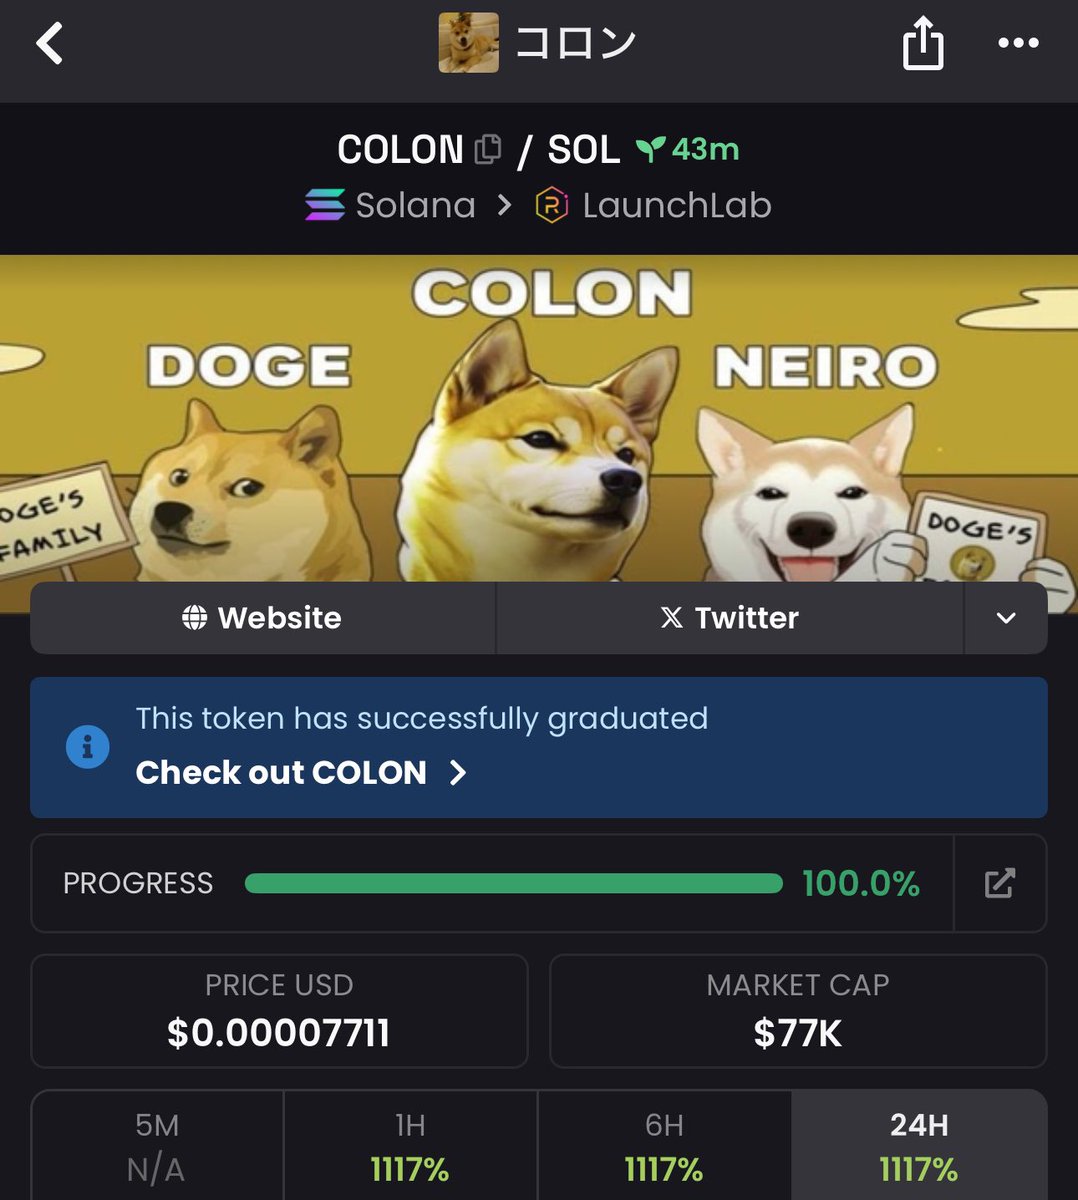Viewport: 1078px width, 1200px height.
Task: Open external link icon beside progress
Action: tap(1000, 883)
